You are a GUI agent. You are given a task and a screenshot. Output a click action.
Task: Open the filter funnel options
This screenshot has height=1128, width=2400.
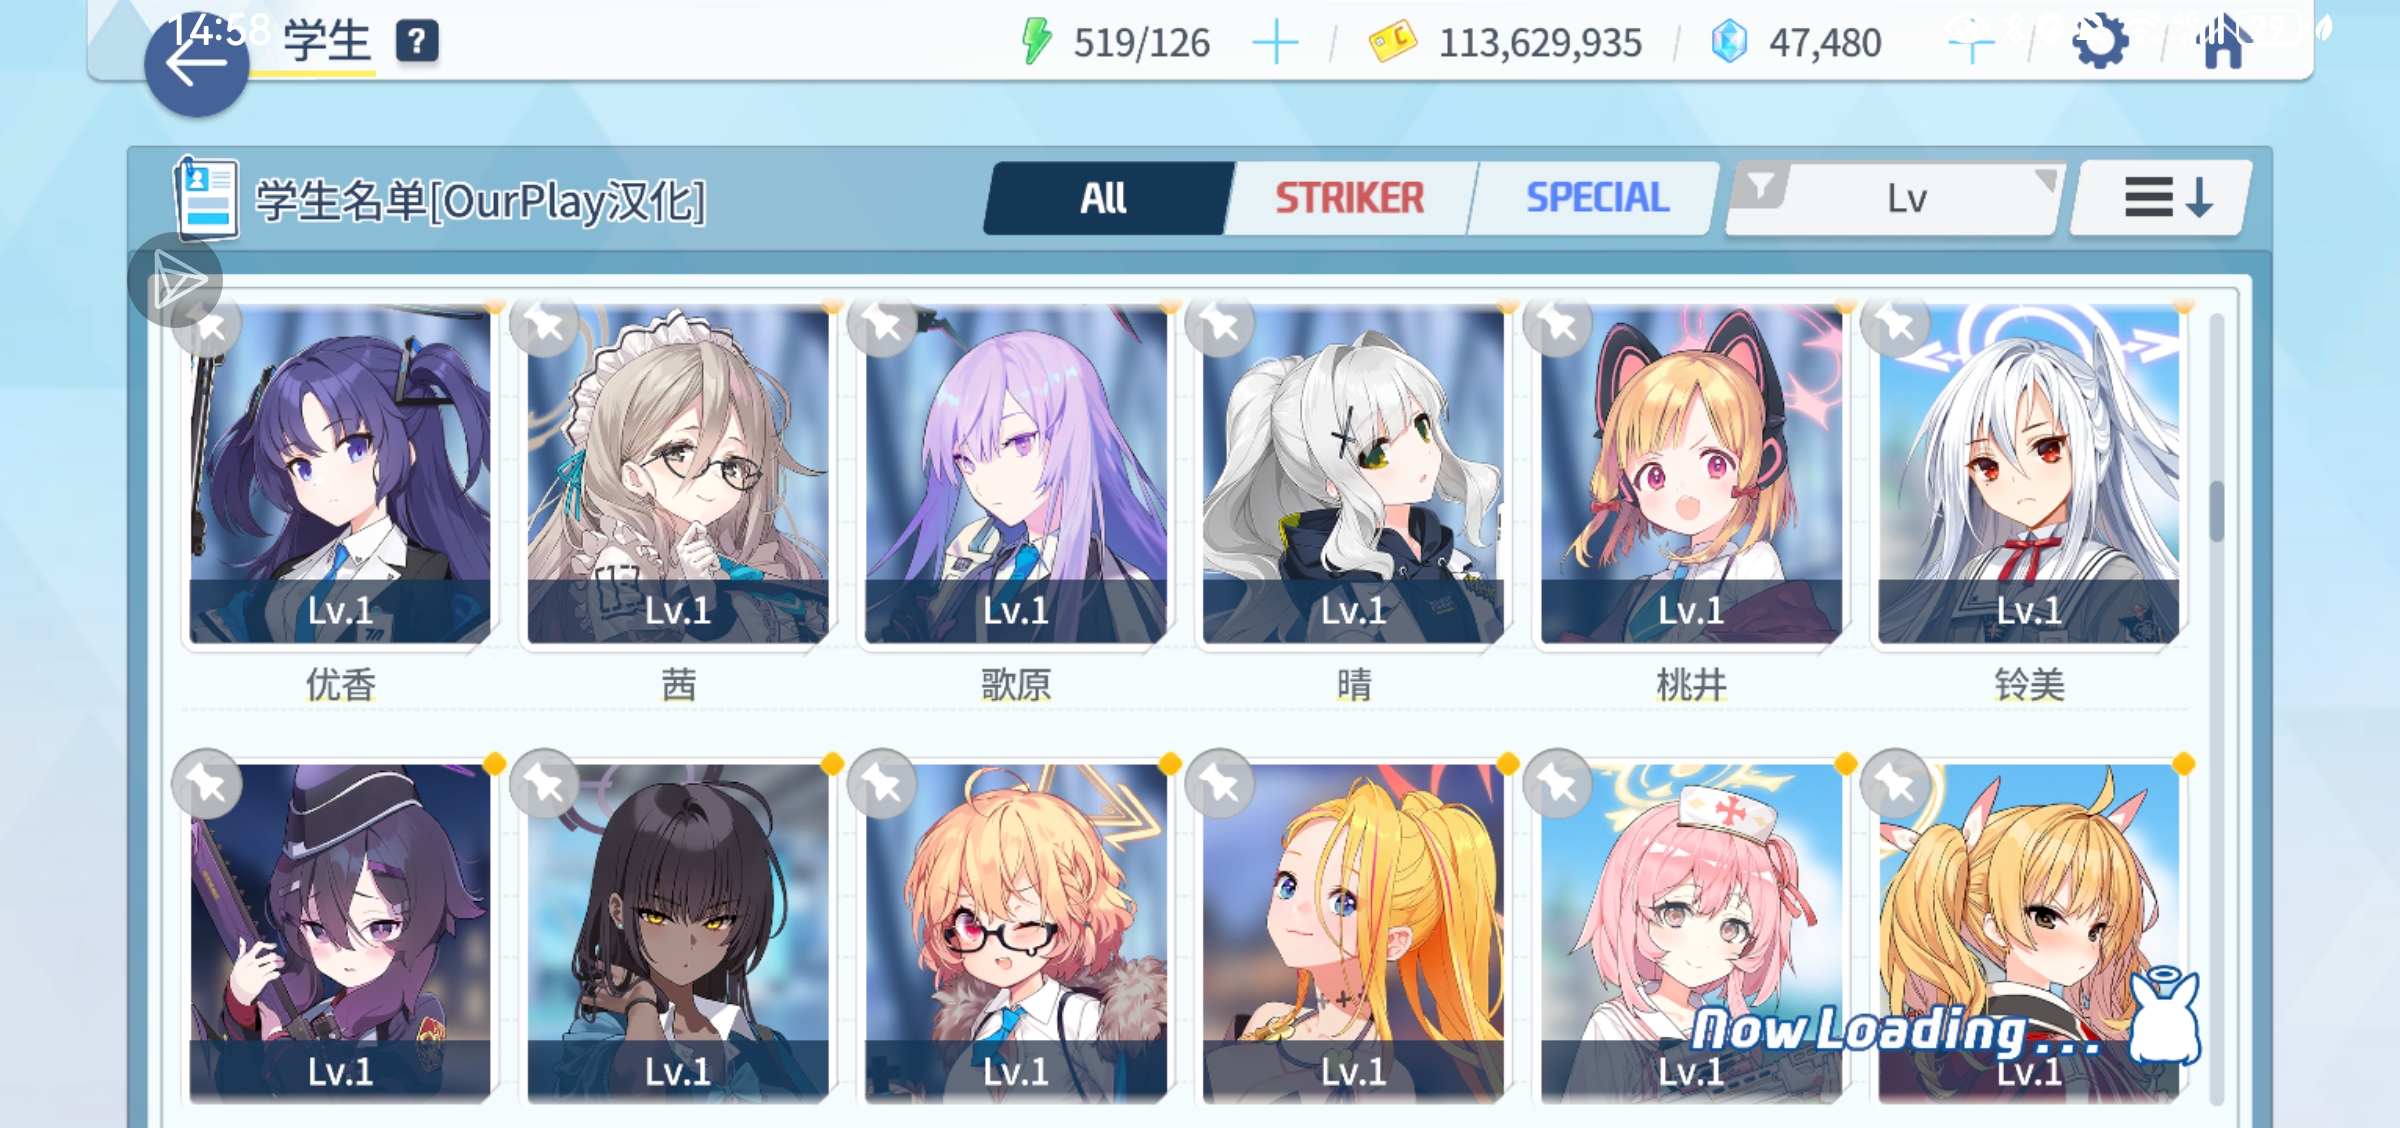[x=1759, y=187]
